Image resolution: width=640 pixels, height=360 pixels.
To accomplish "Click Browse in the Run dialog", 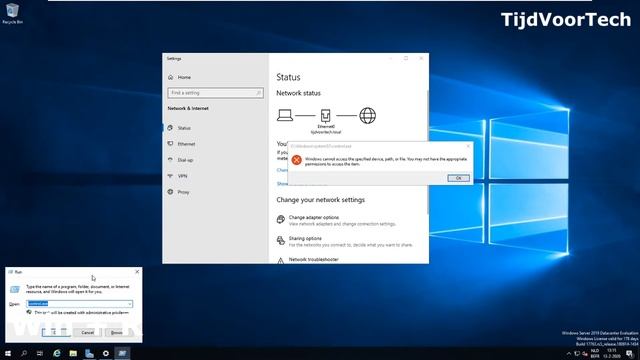I will pyautogui.click(x=117, y=333).
